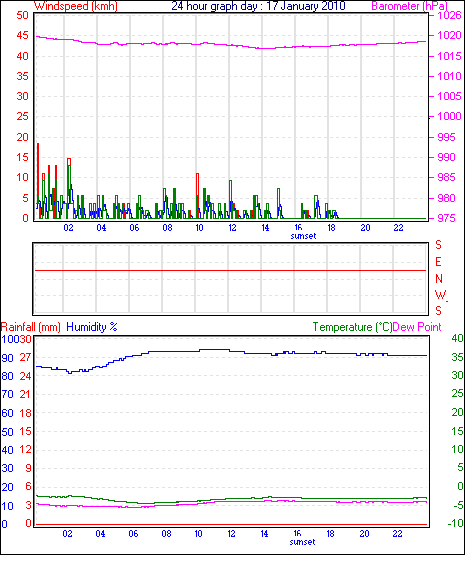Click barometer axis value 995

[x=447, y=137]
